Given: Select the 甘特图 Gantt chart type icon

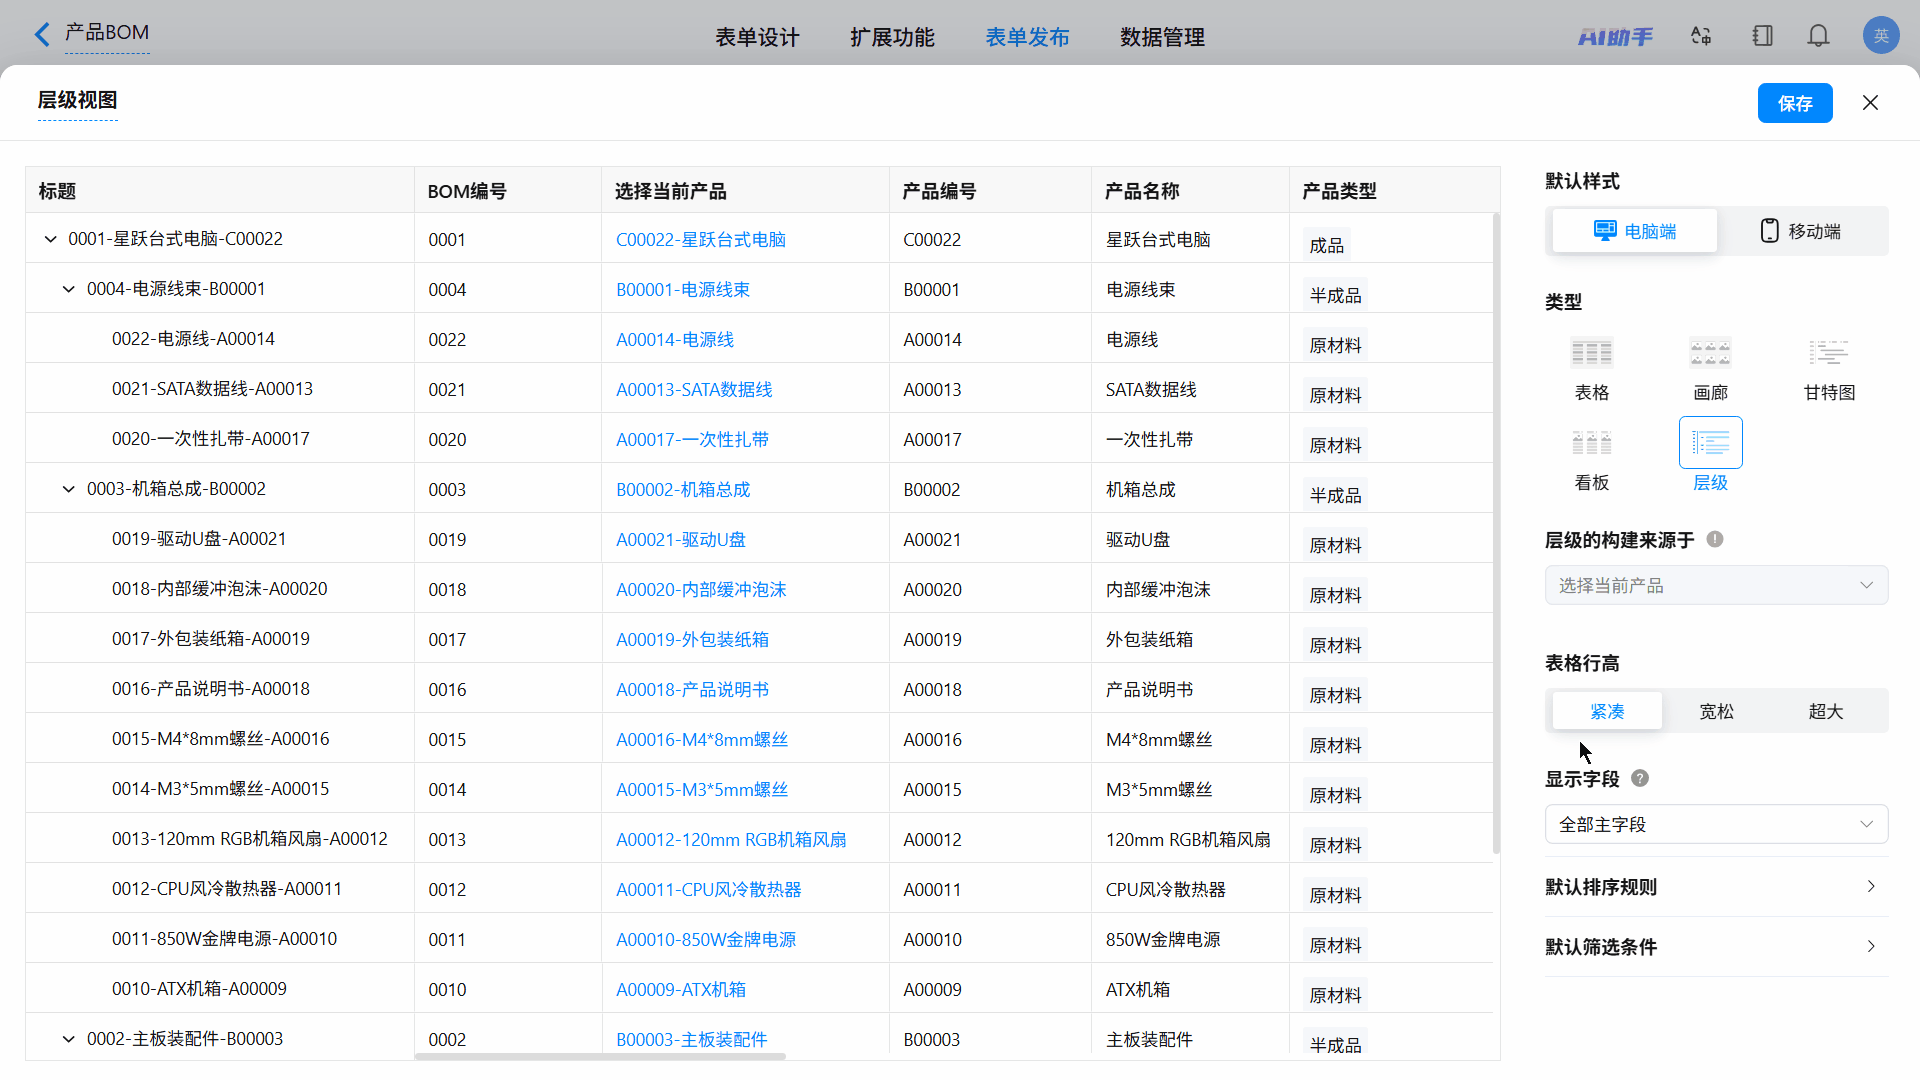Looking at the screenshot, I should pos(1829,354).
